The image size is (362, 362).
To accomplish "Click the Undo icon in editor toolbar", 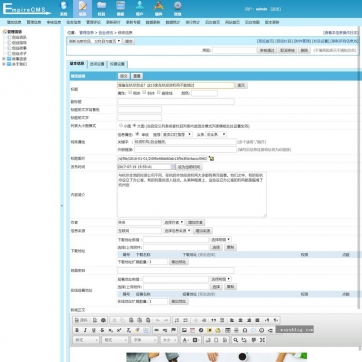I will 158,320.
